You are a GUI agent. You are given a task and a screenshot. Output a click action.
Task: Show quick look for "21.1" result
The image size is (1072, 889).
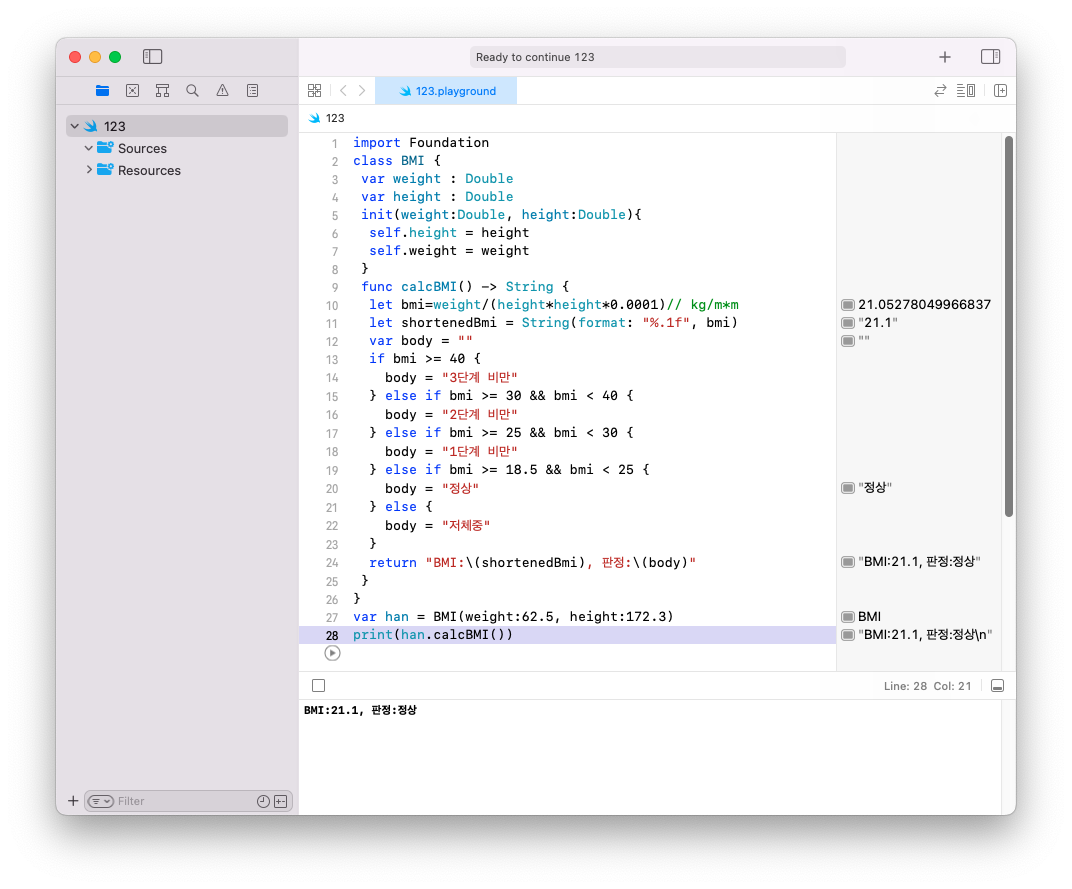[848, 323]
